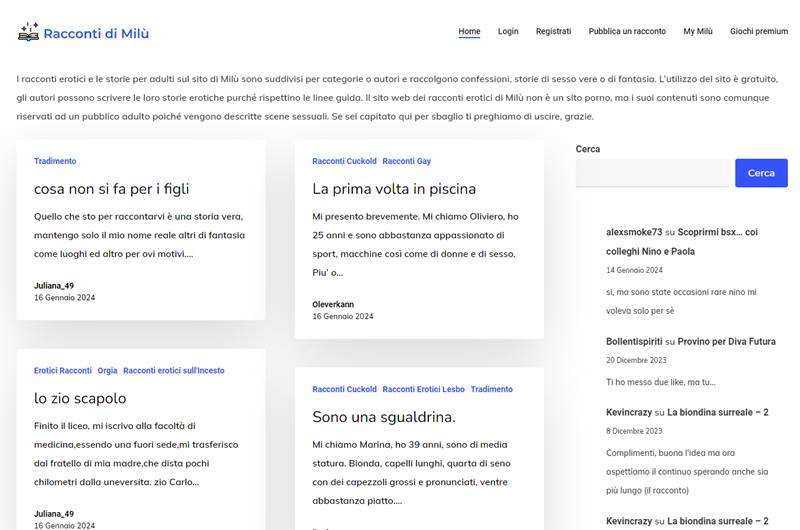Open the Racconti di Milù site title
This screenshot has height=530, width=800.
click(x=96, y=34)
